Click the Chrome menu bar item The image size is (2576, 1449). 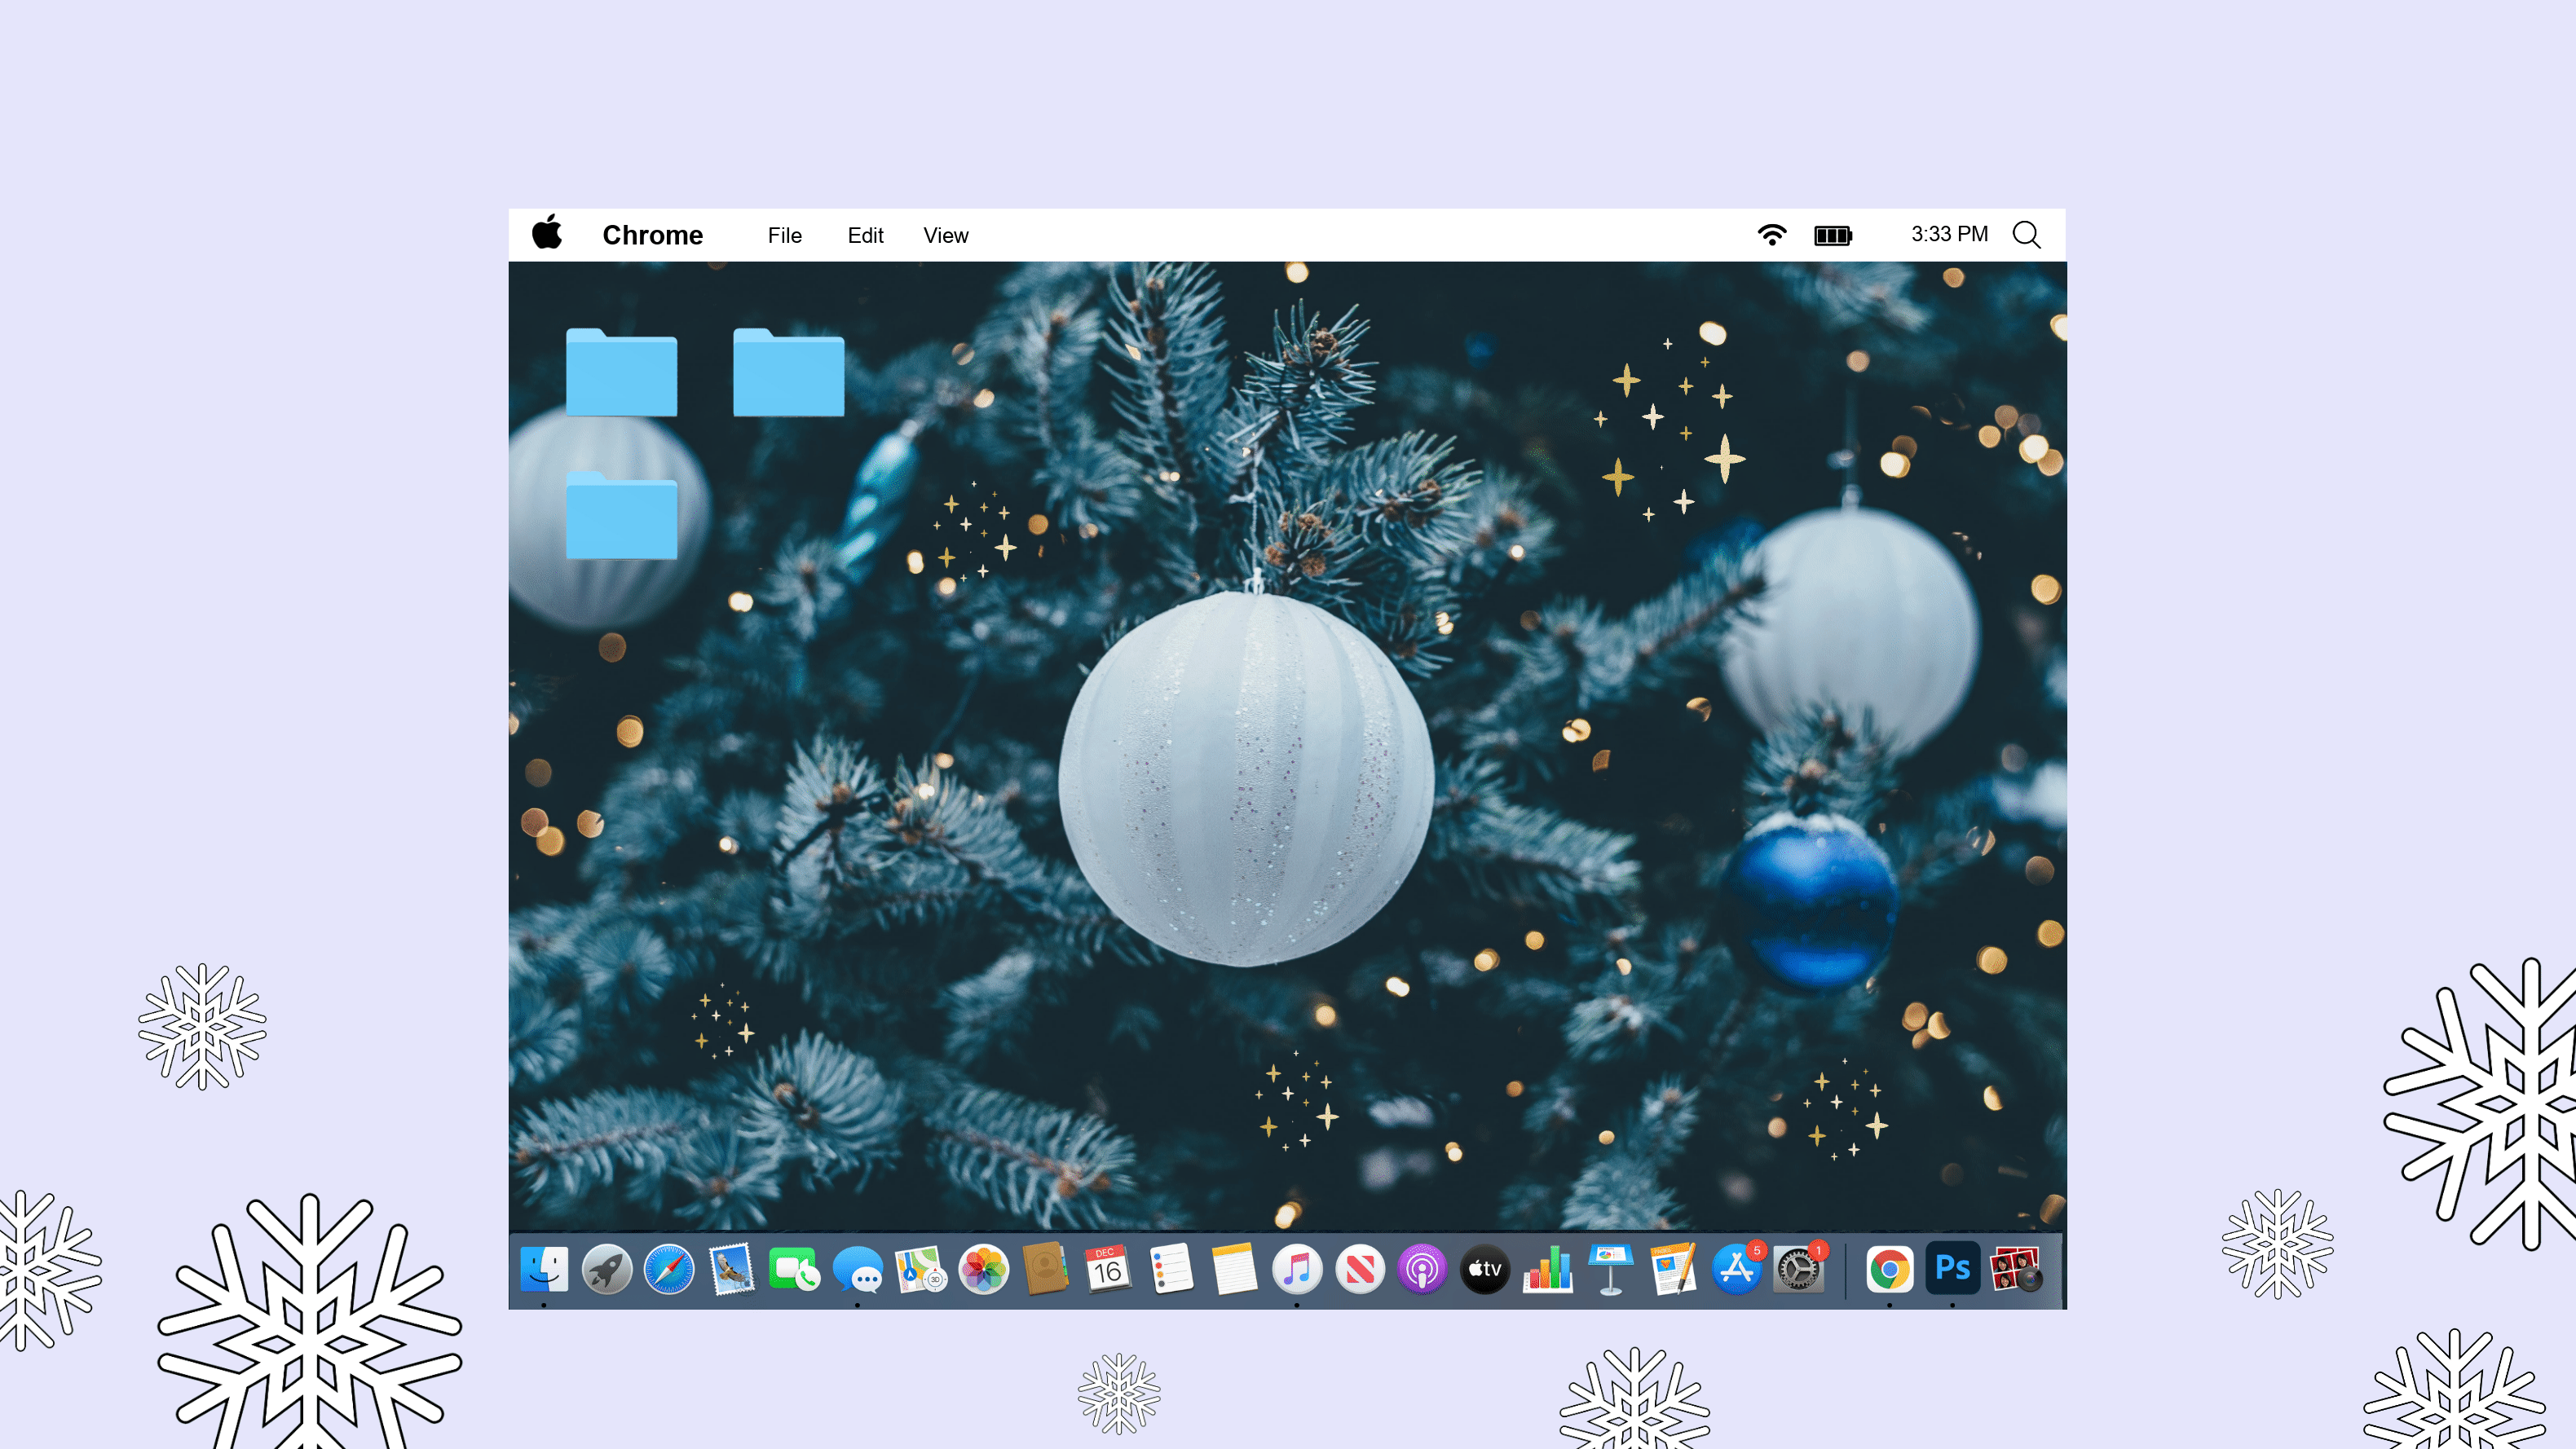point(653,234)
